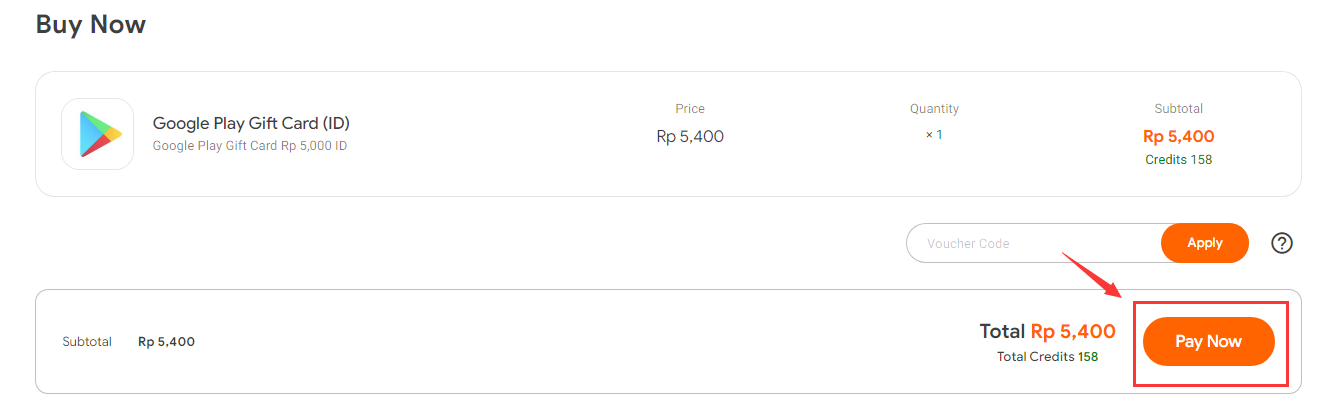
Task: Click the Pay Now button
Action: tap(1209, 342)
